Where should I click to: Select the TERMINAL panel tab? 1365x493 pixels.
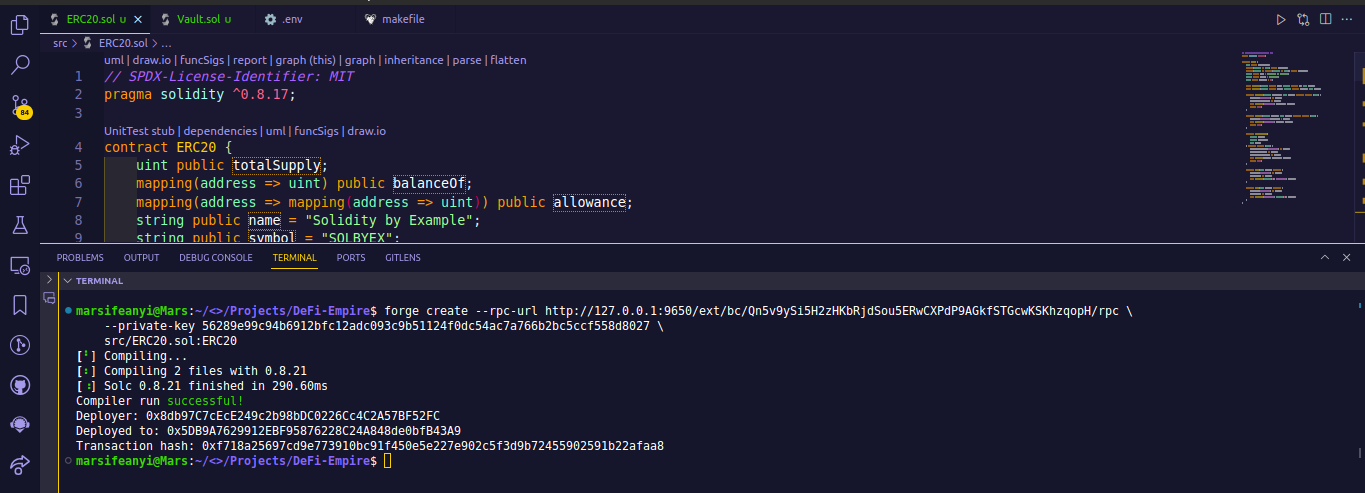pyautogui.click(x=294, y=258)
